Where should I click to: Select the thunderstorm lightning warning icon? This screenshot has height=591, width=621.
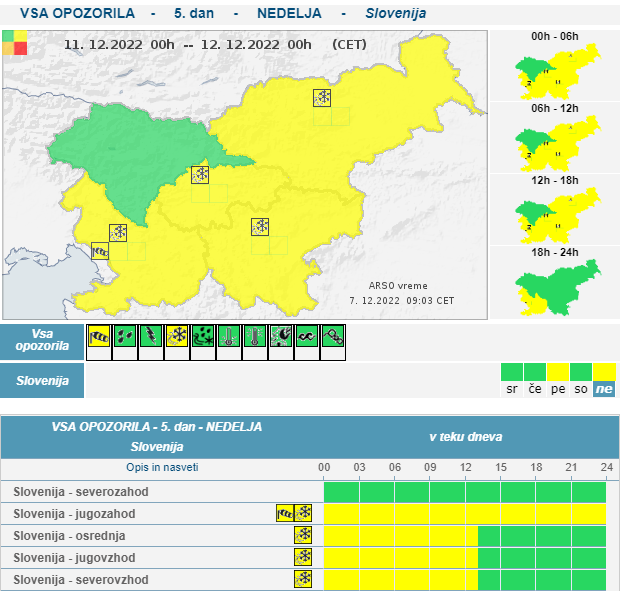pos(151,337)
